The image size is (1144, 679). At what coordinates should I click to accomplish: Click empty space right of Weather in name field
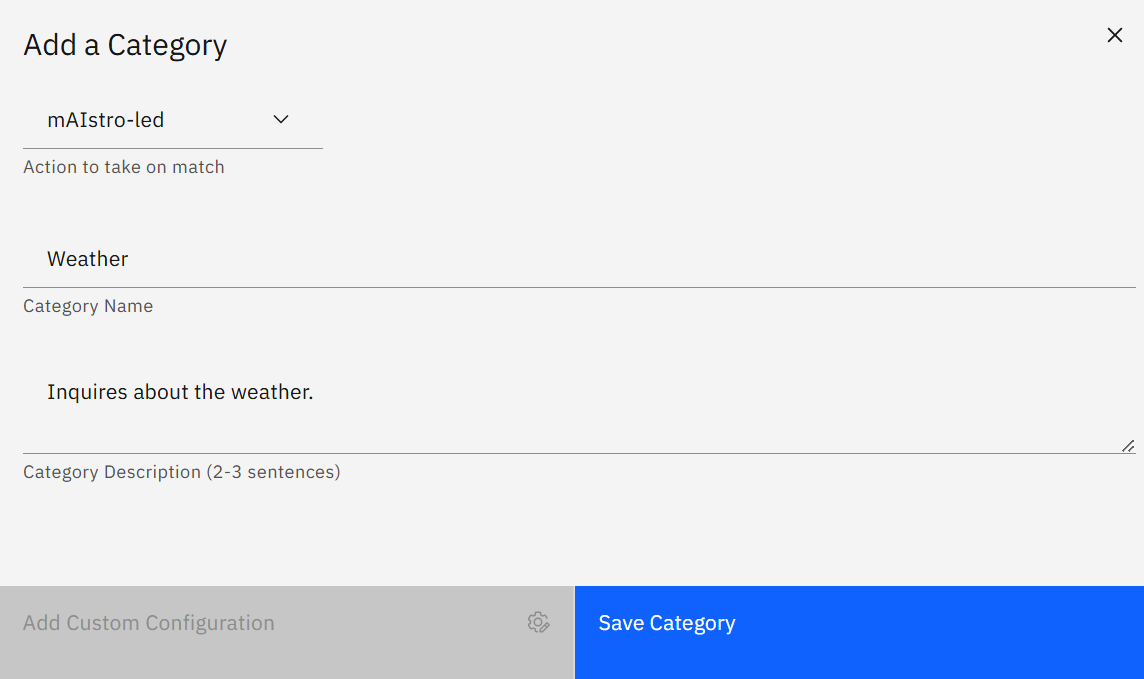click(x=627, y=259)
